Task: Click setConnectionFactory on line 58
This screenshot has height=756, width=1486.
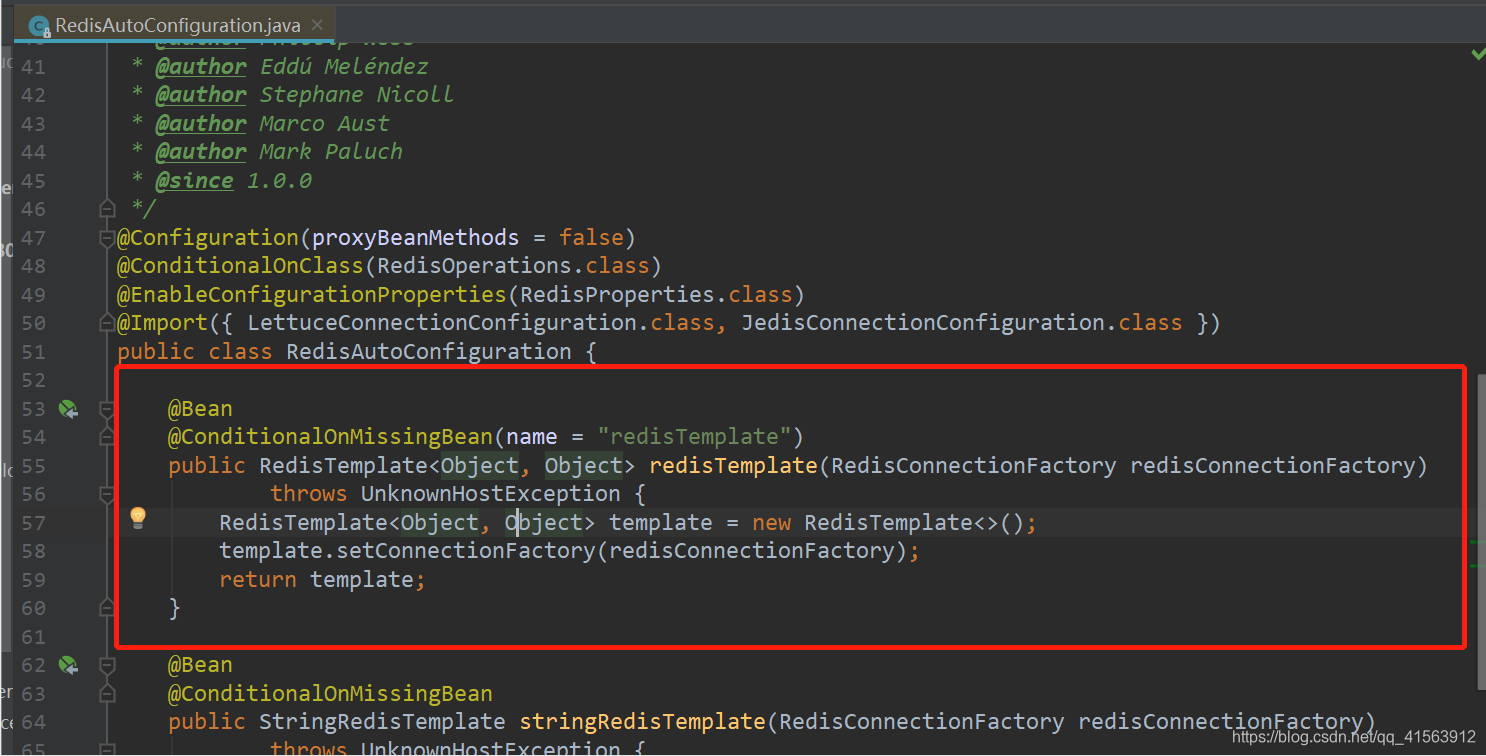Action: [466, 551]
